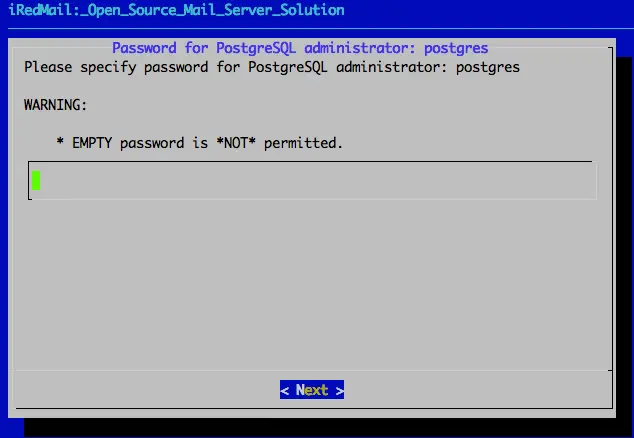
Task: Click the asterisk bullet before EMPTY
Action: (x=60, y=142)
